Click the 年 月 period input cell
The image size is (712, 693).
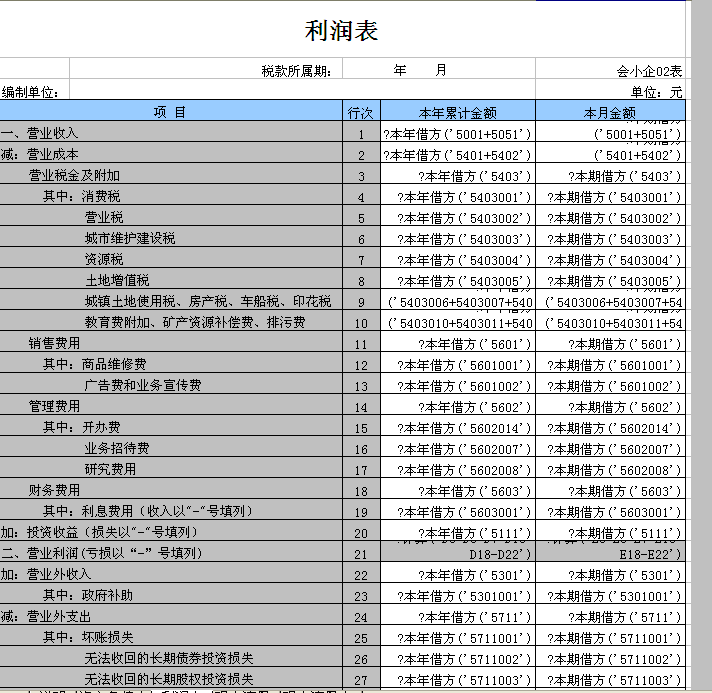pyautogui.click(x=420, y=71)
